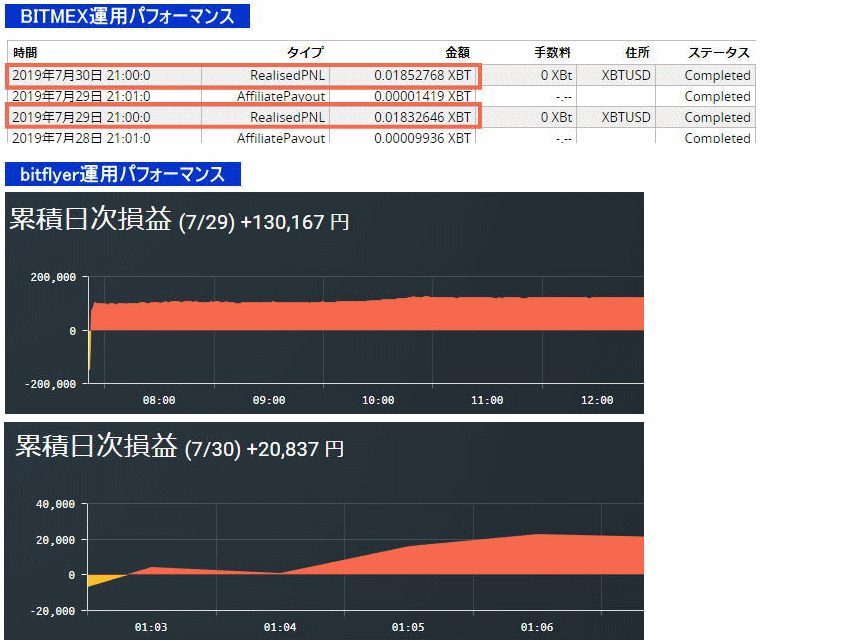Click XBTUSD in the July 30 row
The image size is (862, 640).
click(x=626, y=75)
